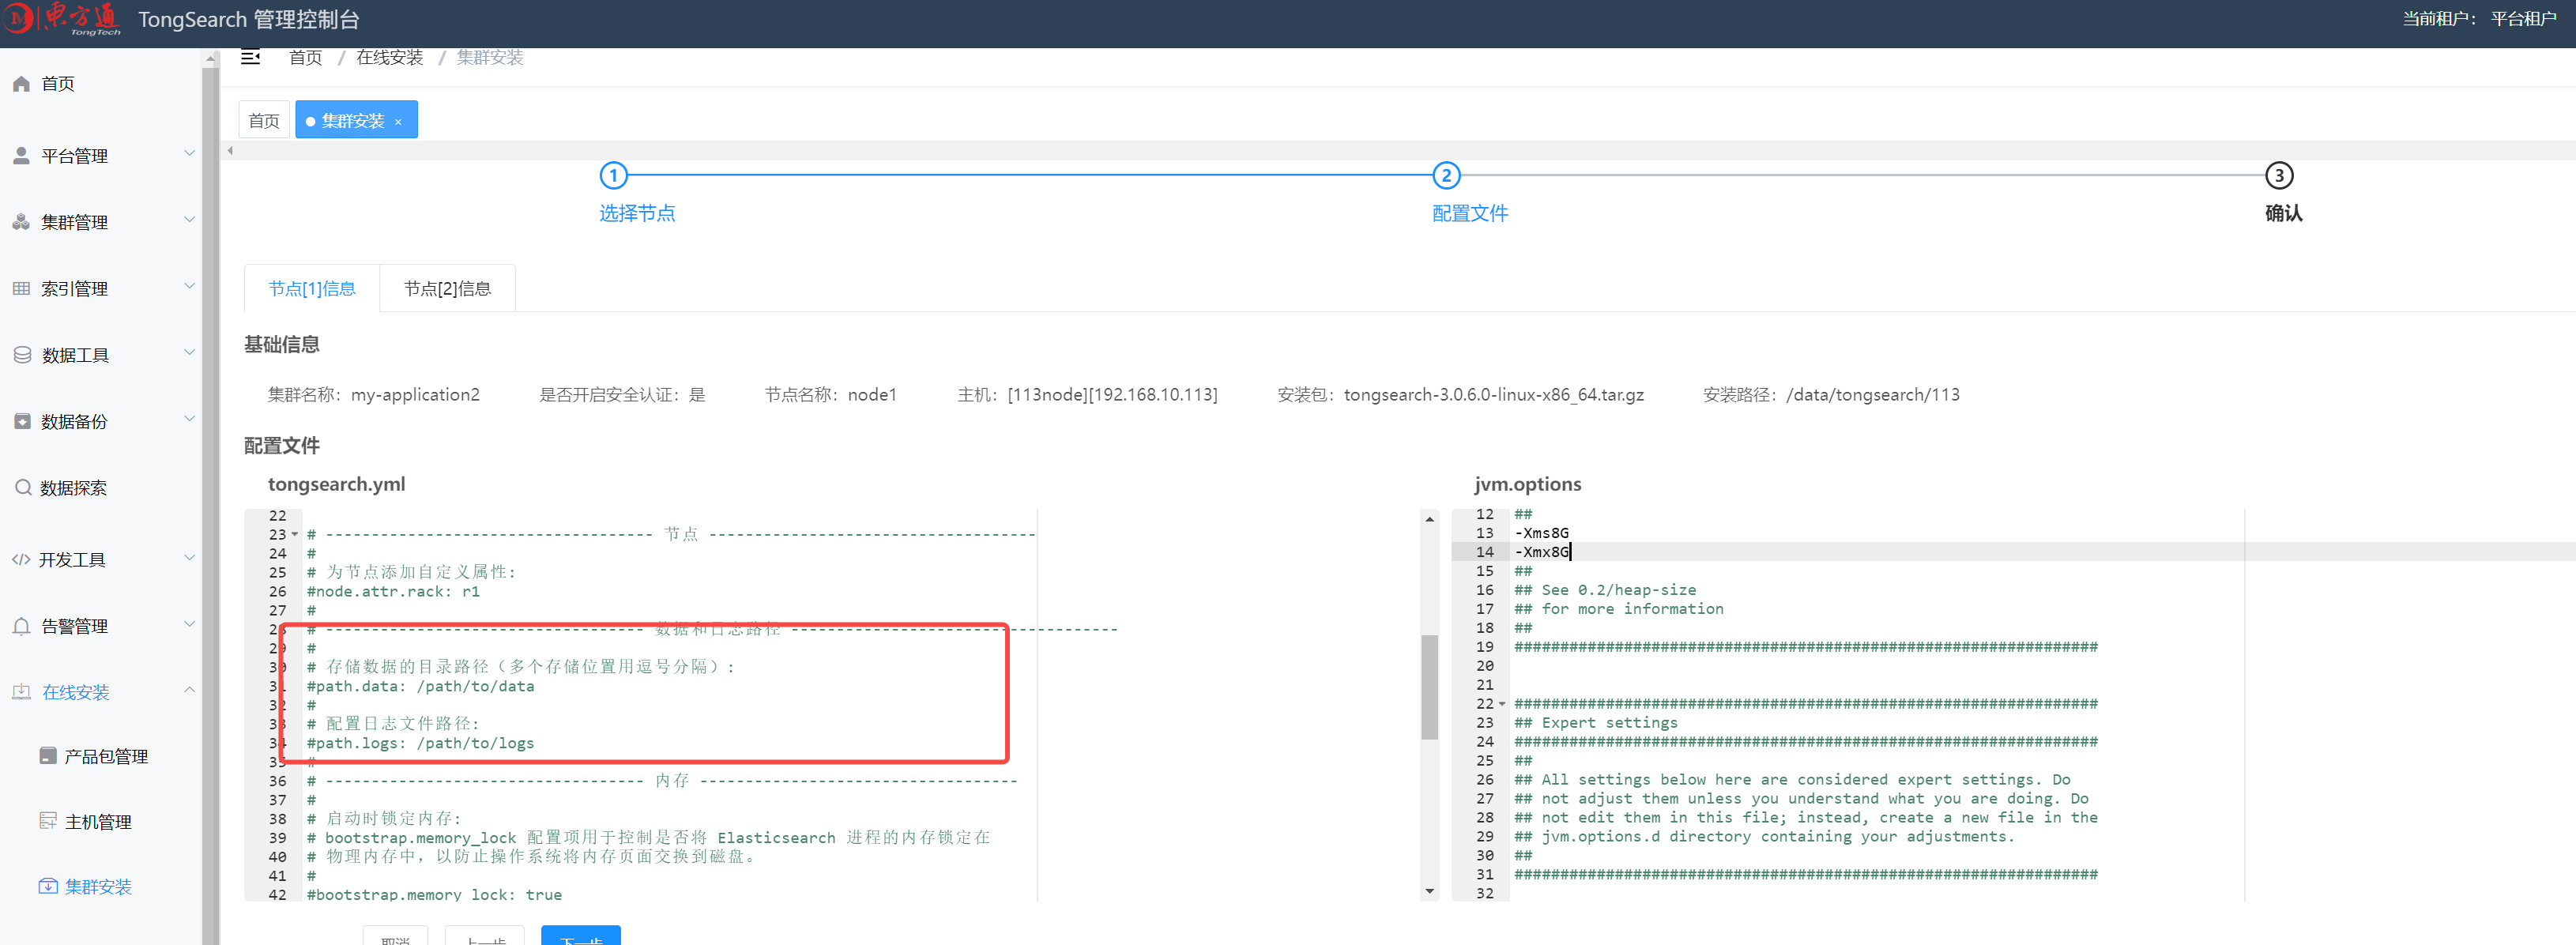Click the 索引管理 table icon

pyautogui.click(x=21, y=289)
